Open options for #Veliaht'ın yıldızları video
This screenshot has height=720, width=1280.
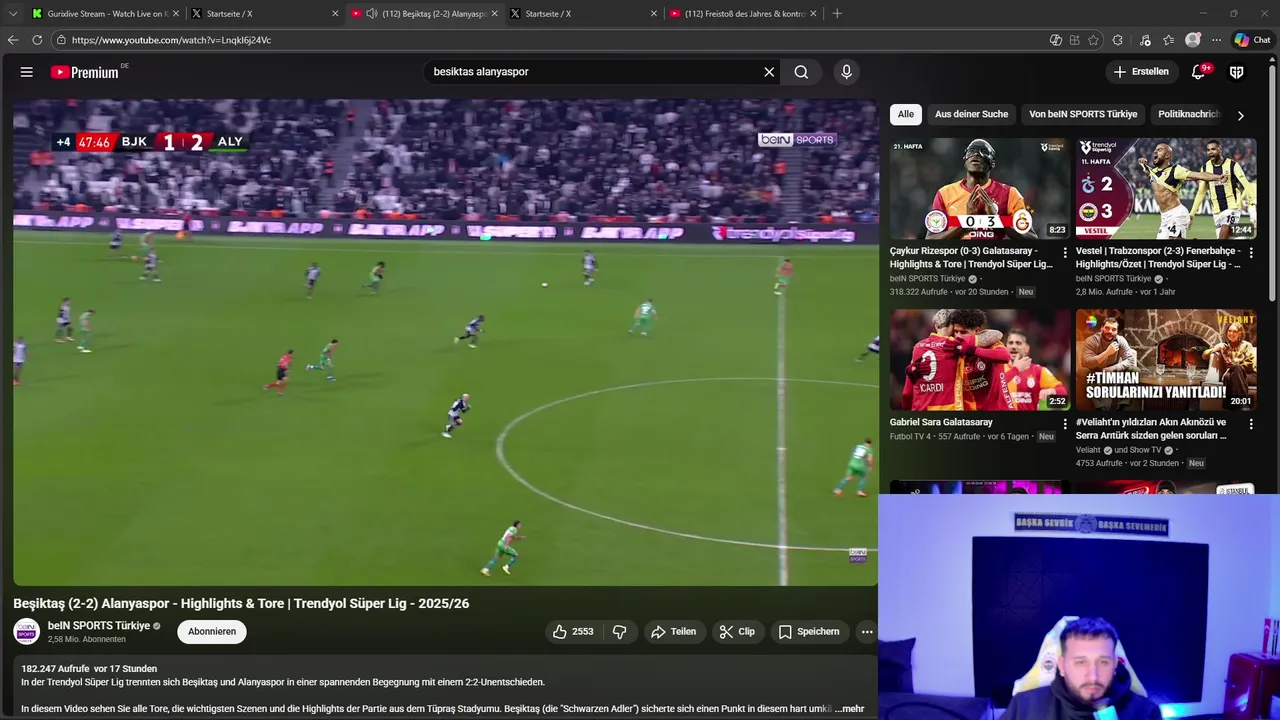coord(1251,424)
